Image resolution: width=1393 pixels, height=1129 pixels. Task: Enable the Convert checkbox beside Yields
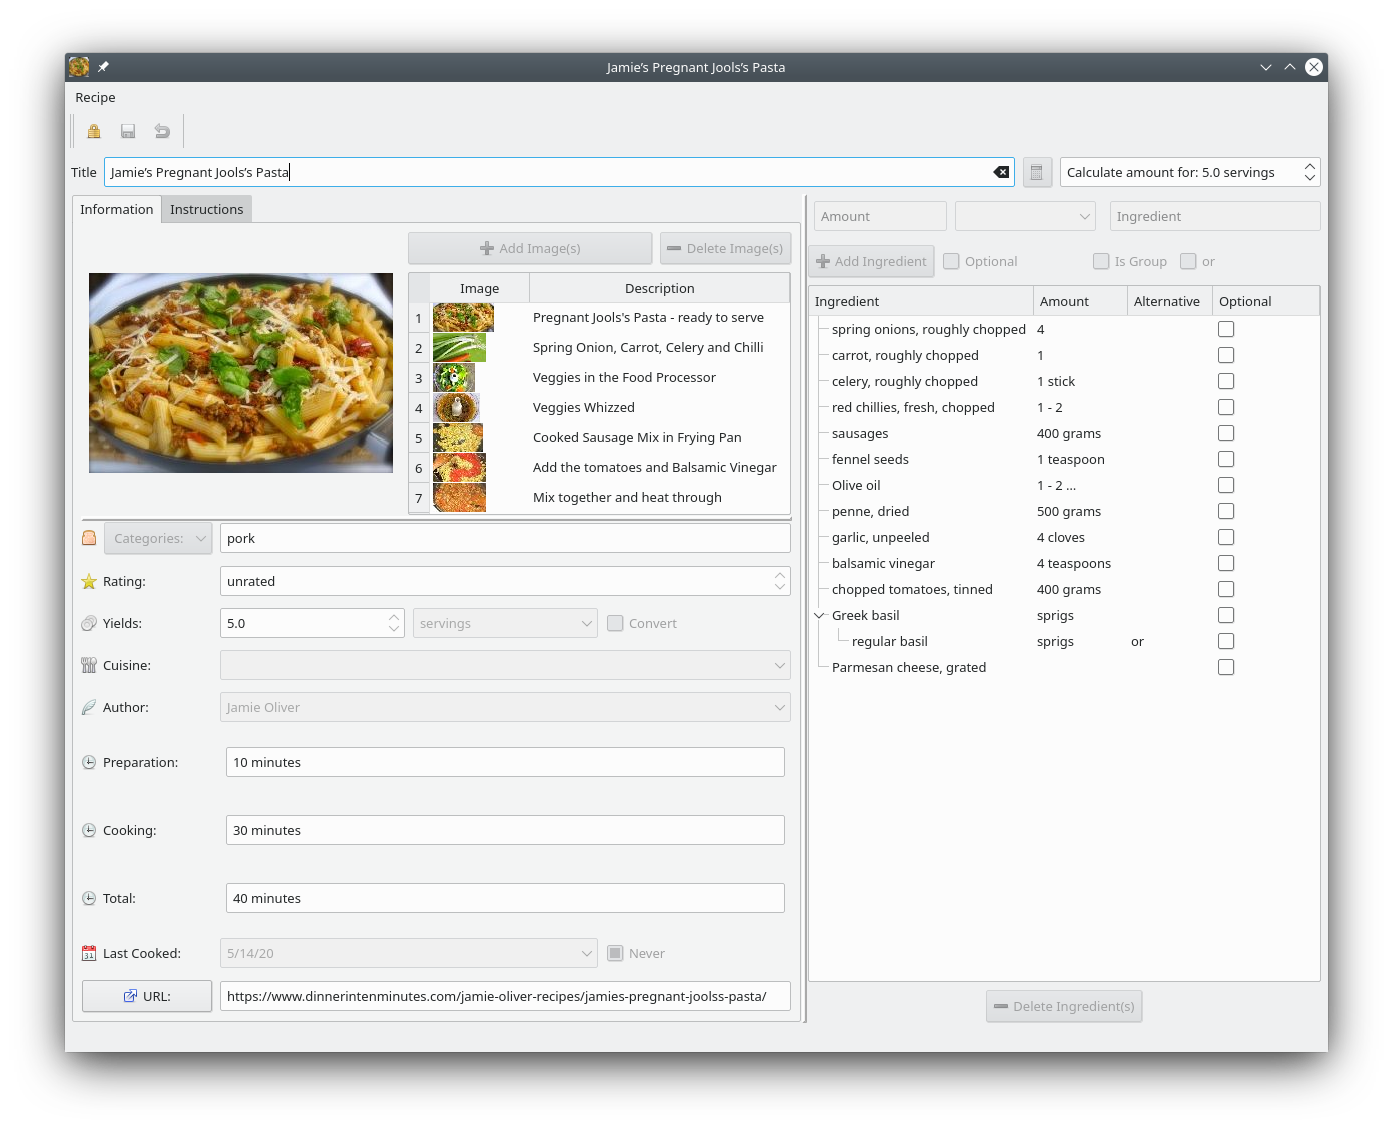point(616,623)
